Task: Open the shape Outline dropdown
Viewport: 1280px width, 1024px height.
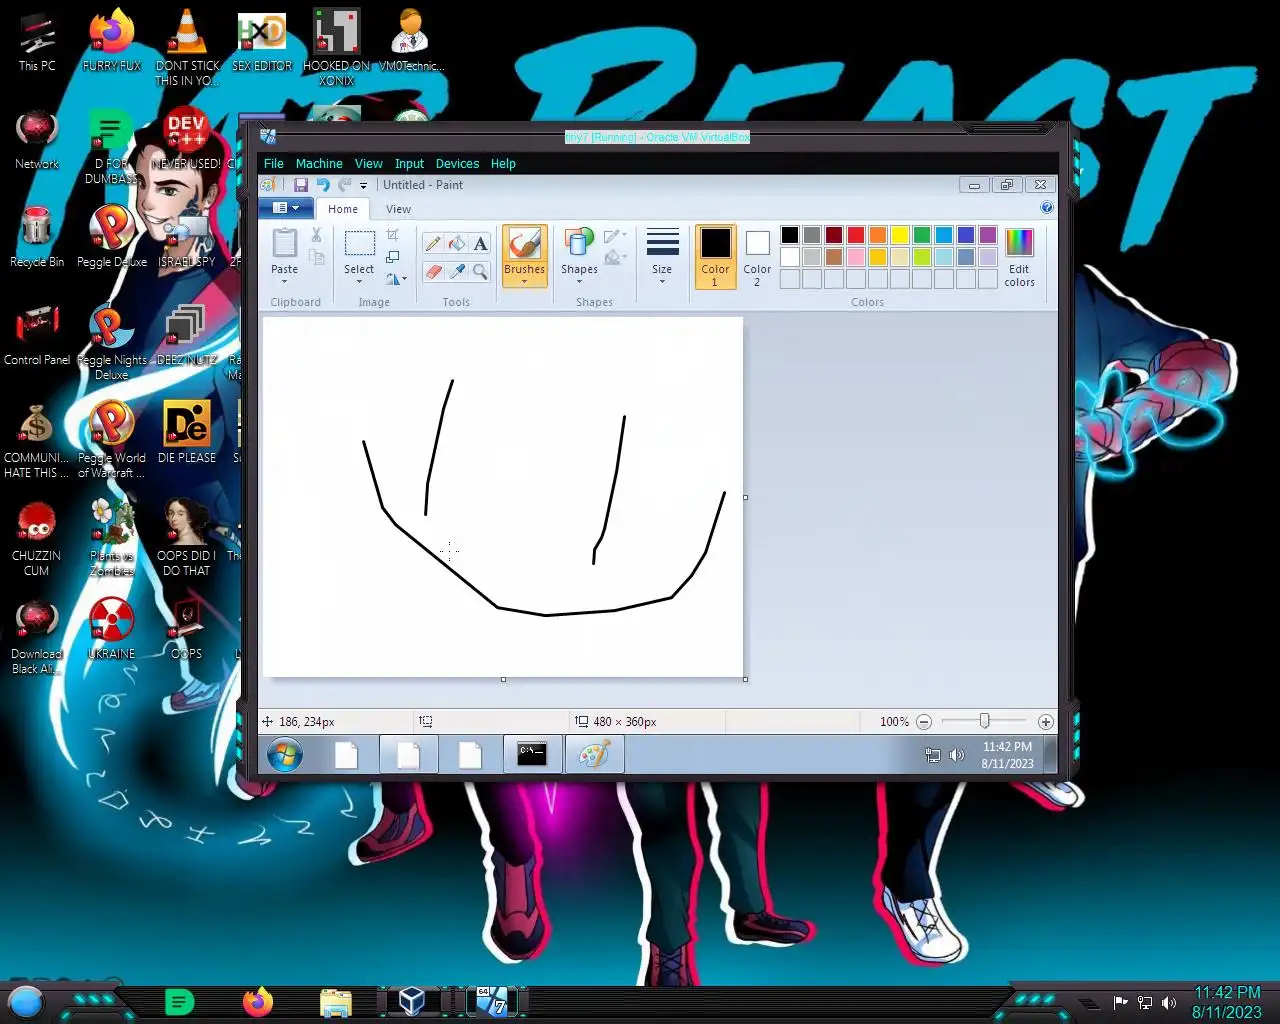Action: [615, 236]
